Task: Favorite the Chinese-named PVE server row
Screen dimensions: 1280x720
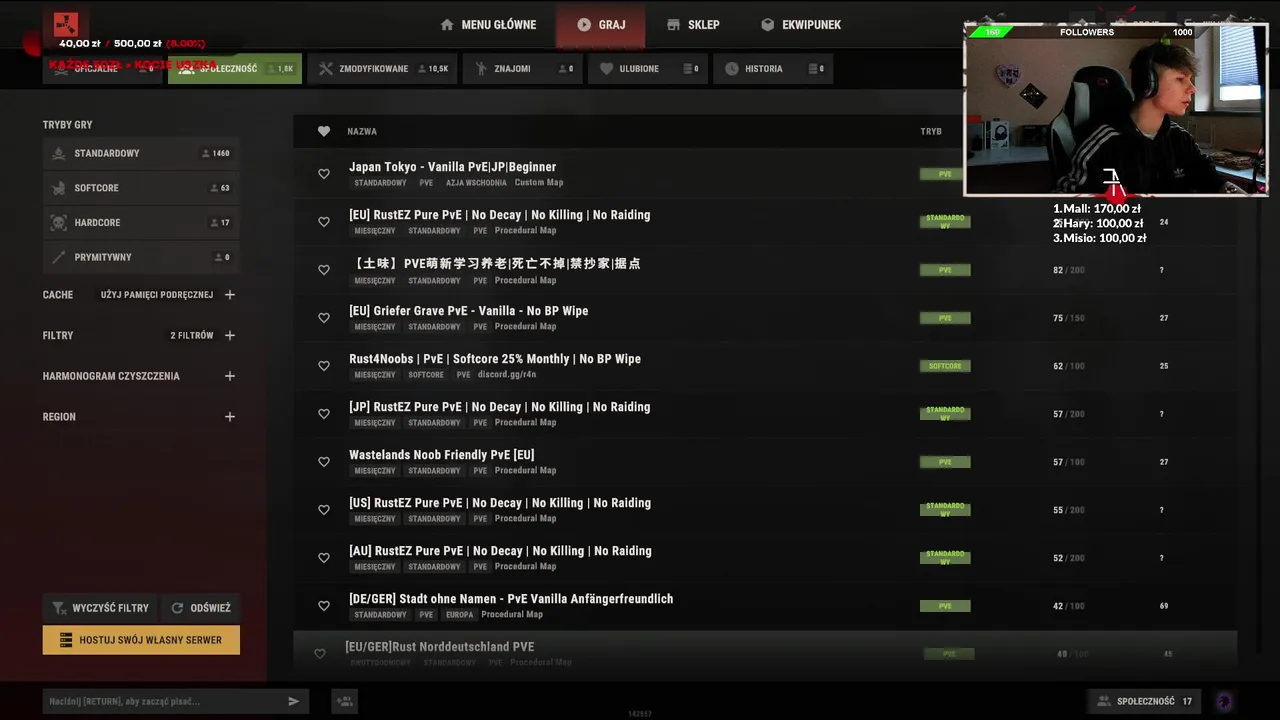Action: (x=324, y=270)
